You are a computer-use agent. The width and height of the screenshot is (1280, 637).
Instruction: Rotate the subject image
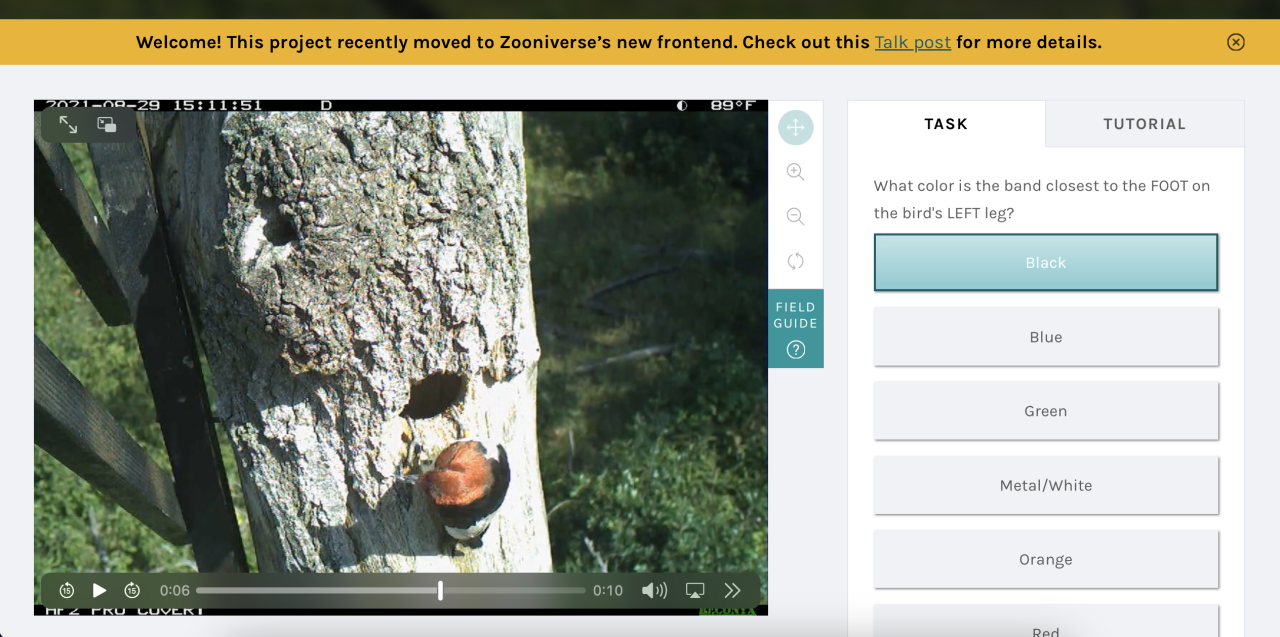click(x=796, y=261)
